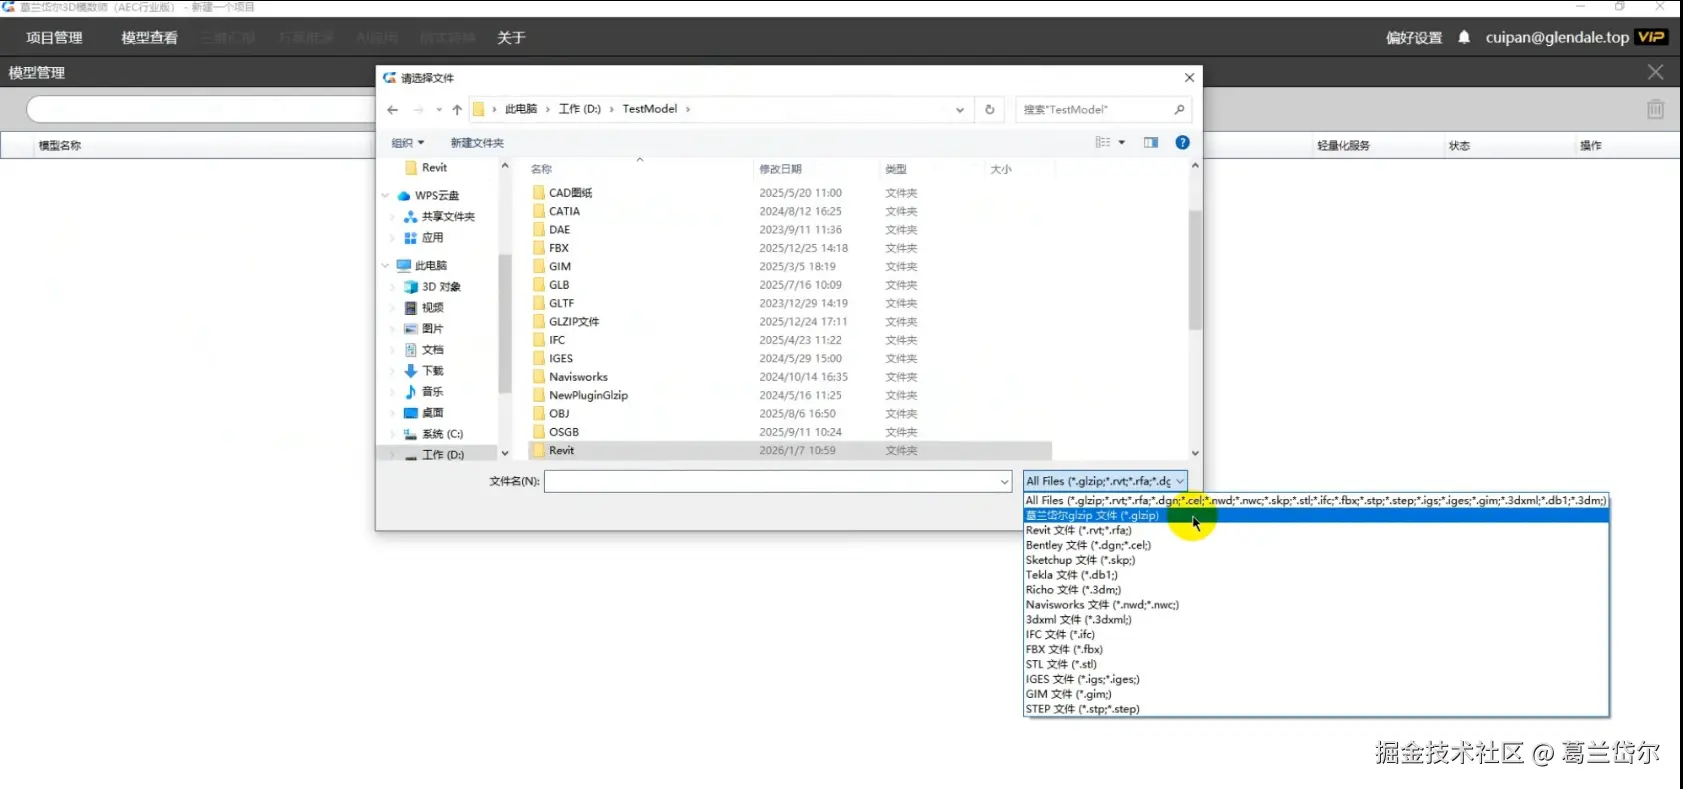The height and width of the screenshot is (789, 1683).
Task: Choose STEP 文件 filter option
Action: [x=1316, y=709]
